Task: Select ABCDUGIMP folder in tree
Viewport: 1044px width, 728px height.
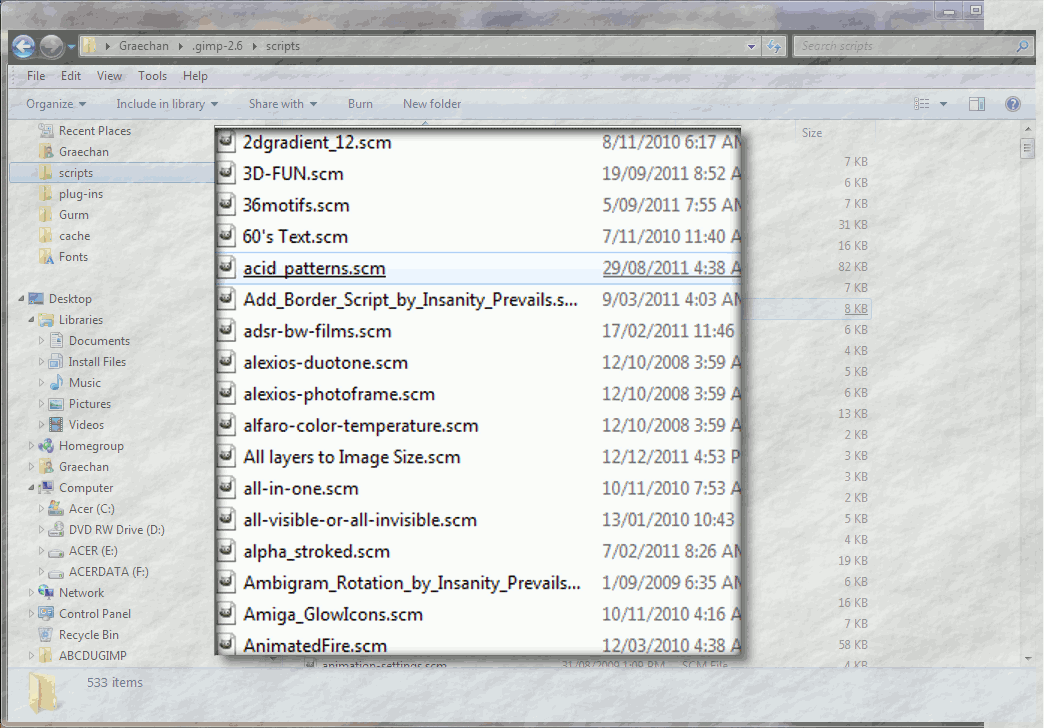Action: pyautogui.click(x=92, y=656)
